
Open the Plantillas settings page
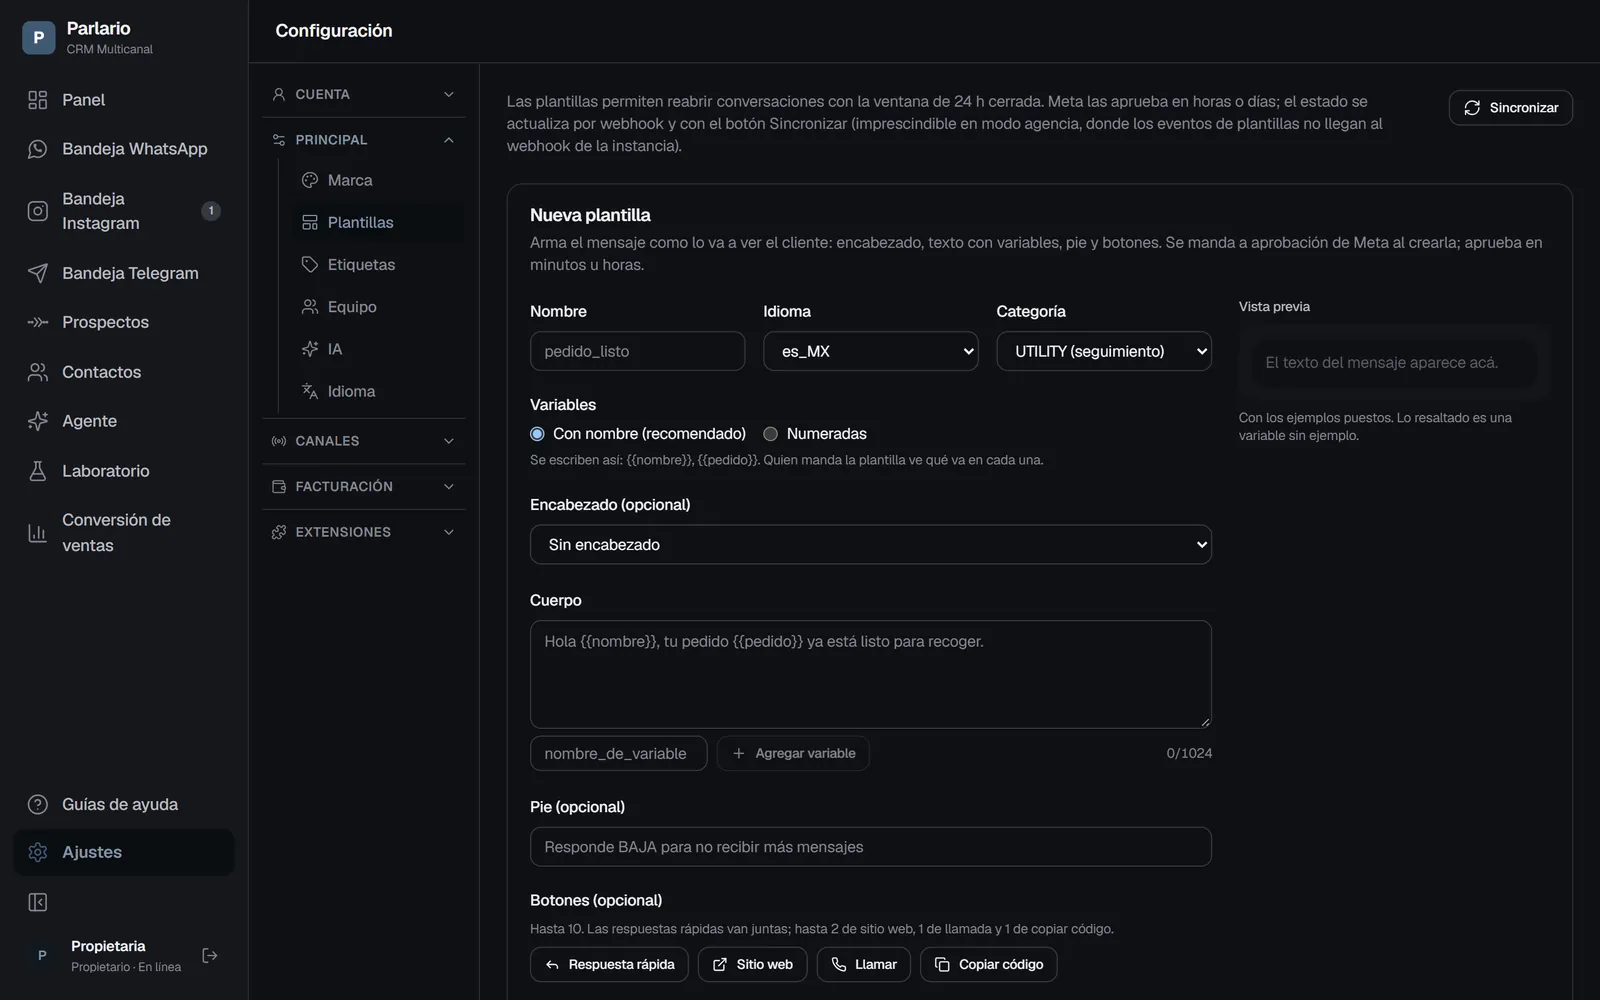[x=377, y=222]
